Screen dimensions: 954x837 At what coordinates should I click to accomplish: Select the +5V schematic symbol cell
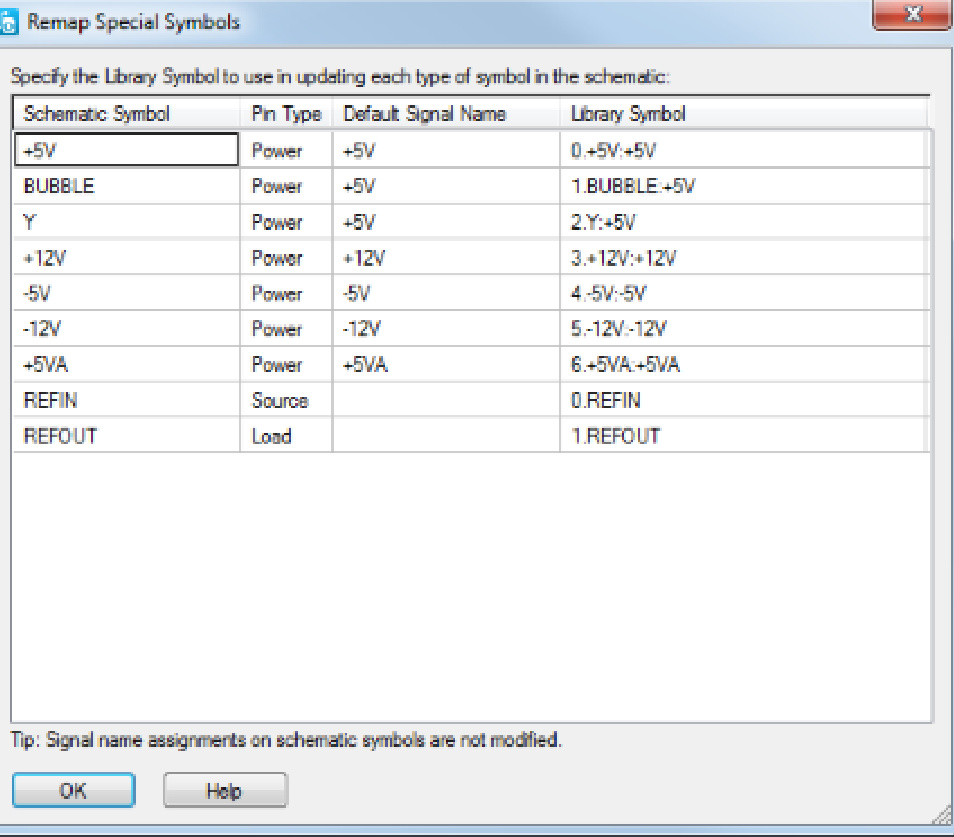point(125,150)
